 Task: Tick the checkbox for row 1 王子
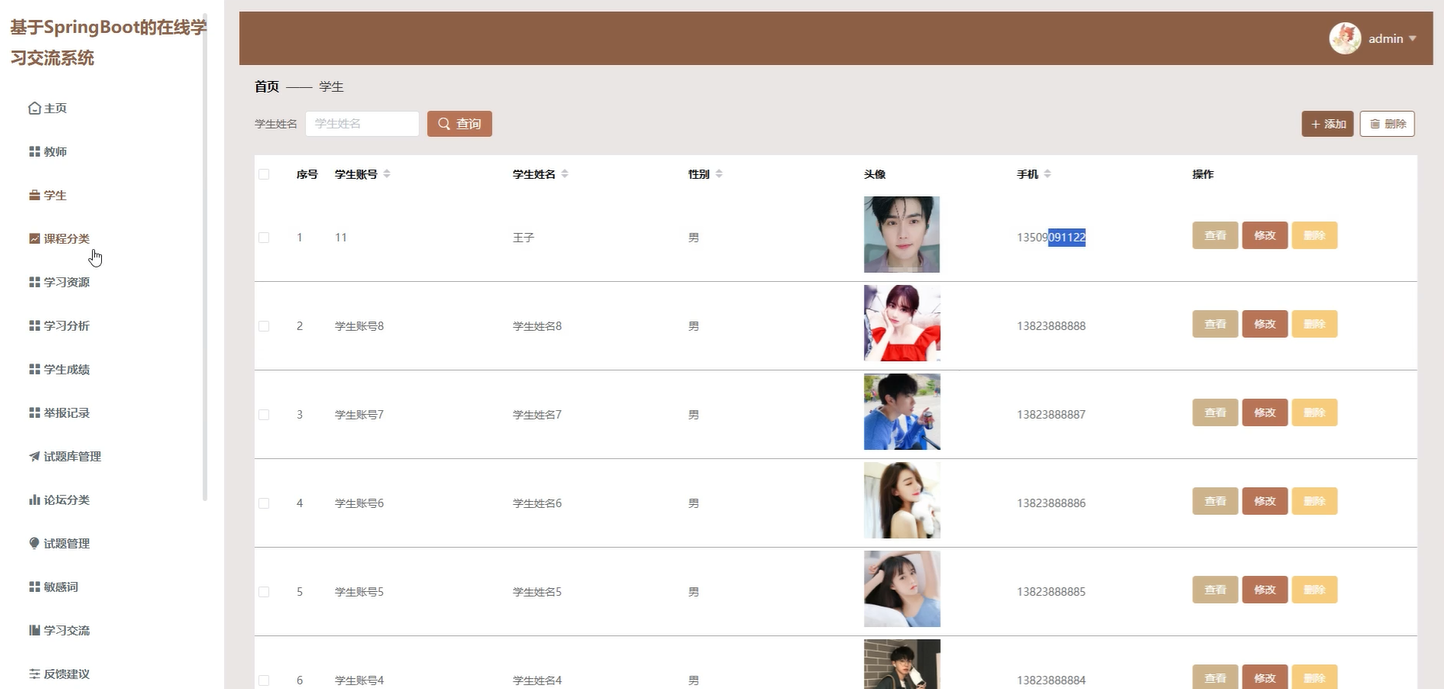(x=264, y=238)
